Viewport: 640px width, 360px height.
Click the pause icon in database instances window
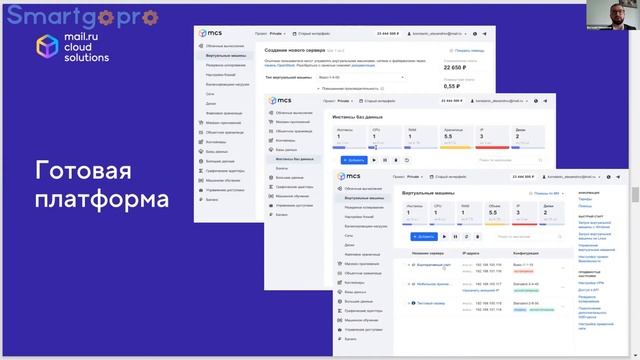(x=385, y=160)
